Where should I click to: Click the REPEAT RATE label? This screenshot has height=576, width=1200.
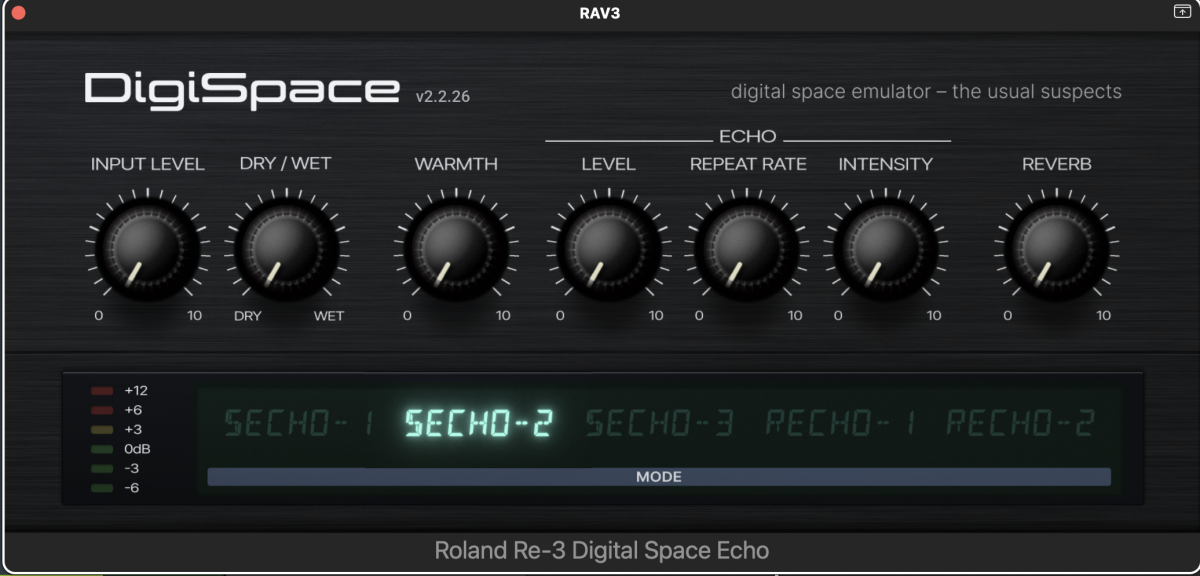(748, 164)
